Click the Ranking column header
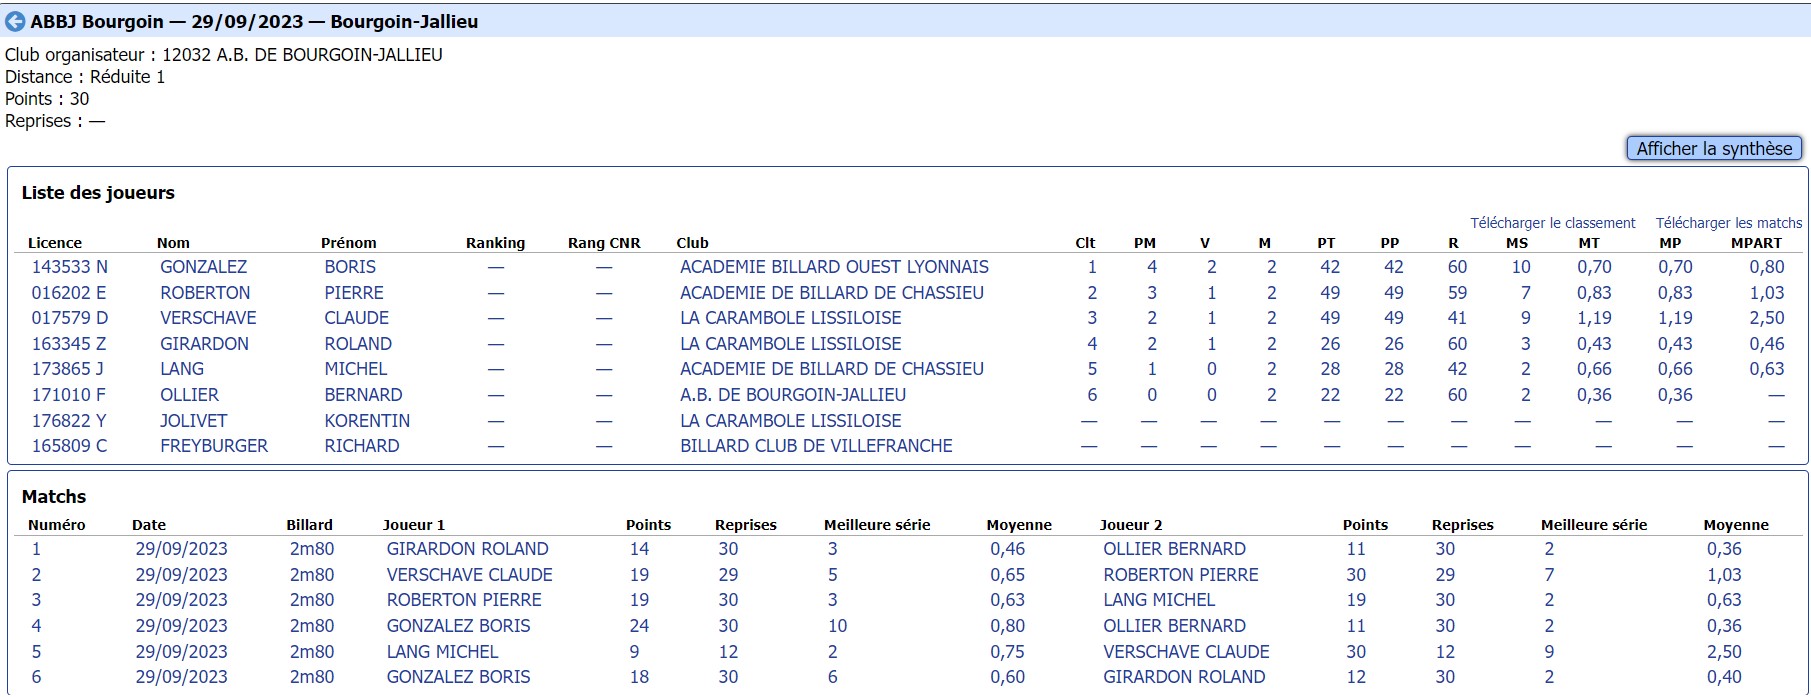Screen dimensions: 1811x697 point(495,243)
